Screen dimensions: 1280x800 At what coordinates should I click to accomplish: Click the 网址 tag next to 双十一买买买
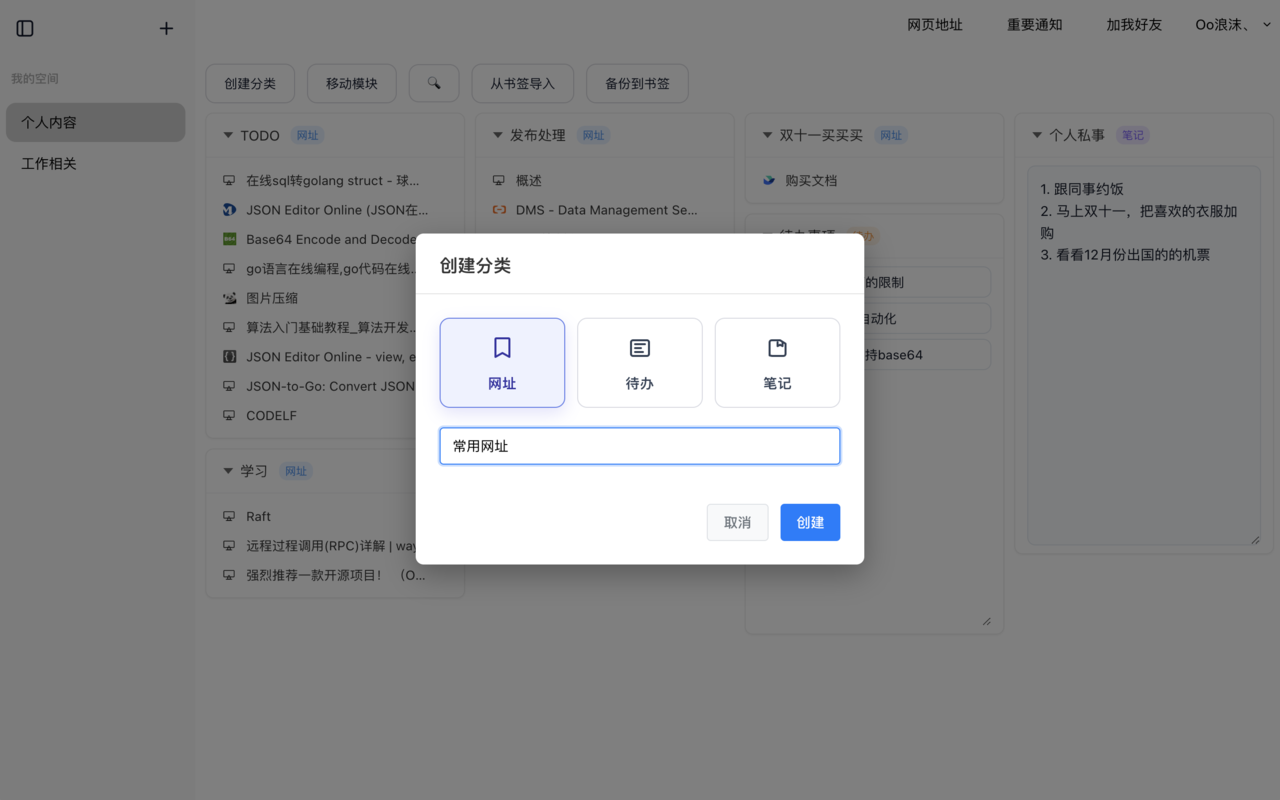pyautogui.click(x=891, y=135)
